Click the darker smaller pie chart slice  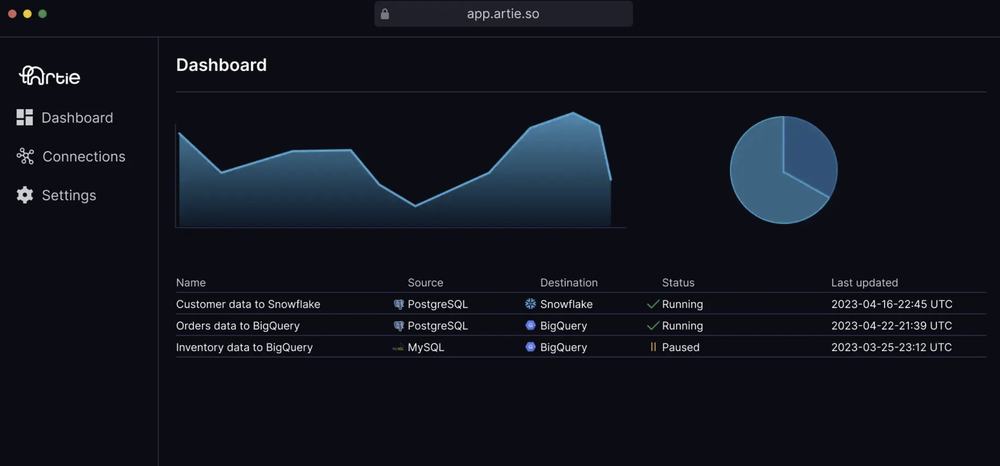(x=809, y=153)
